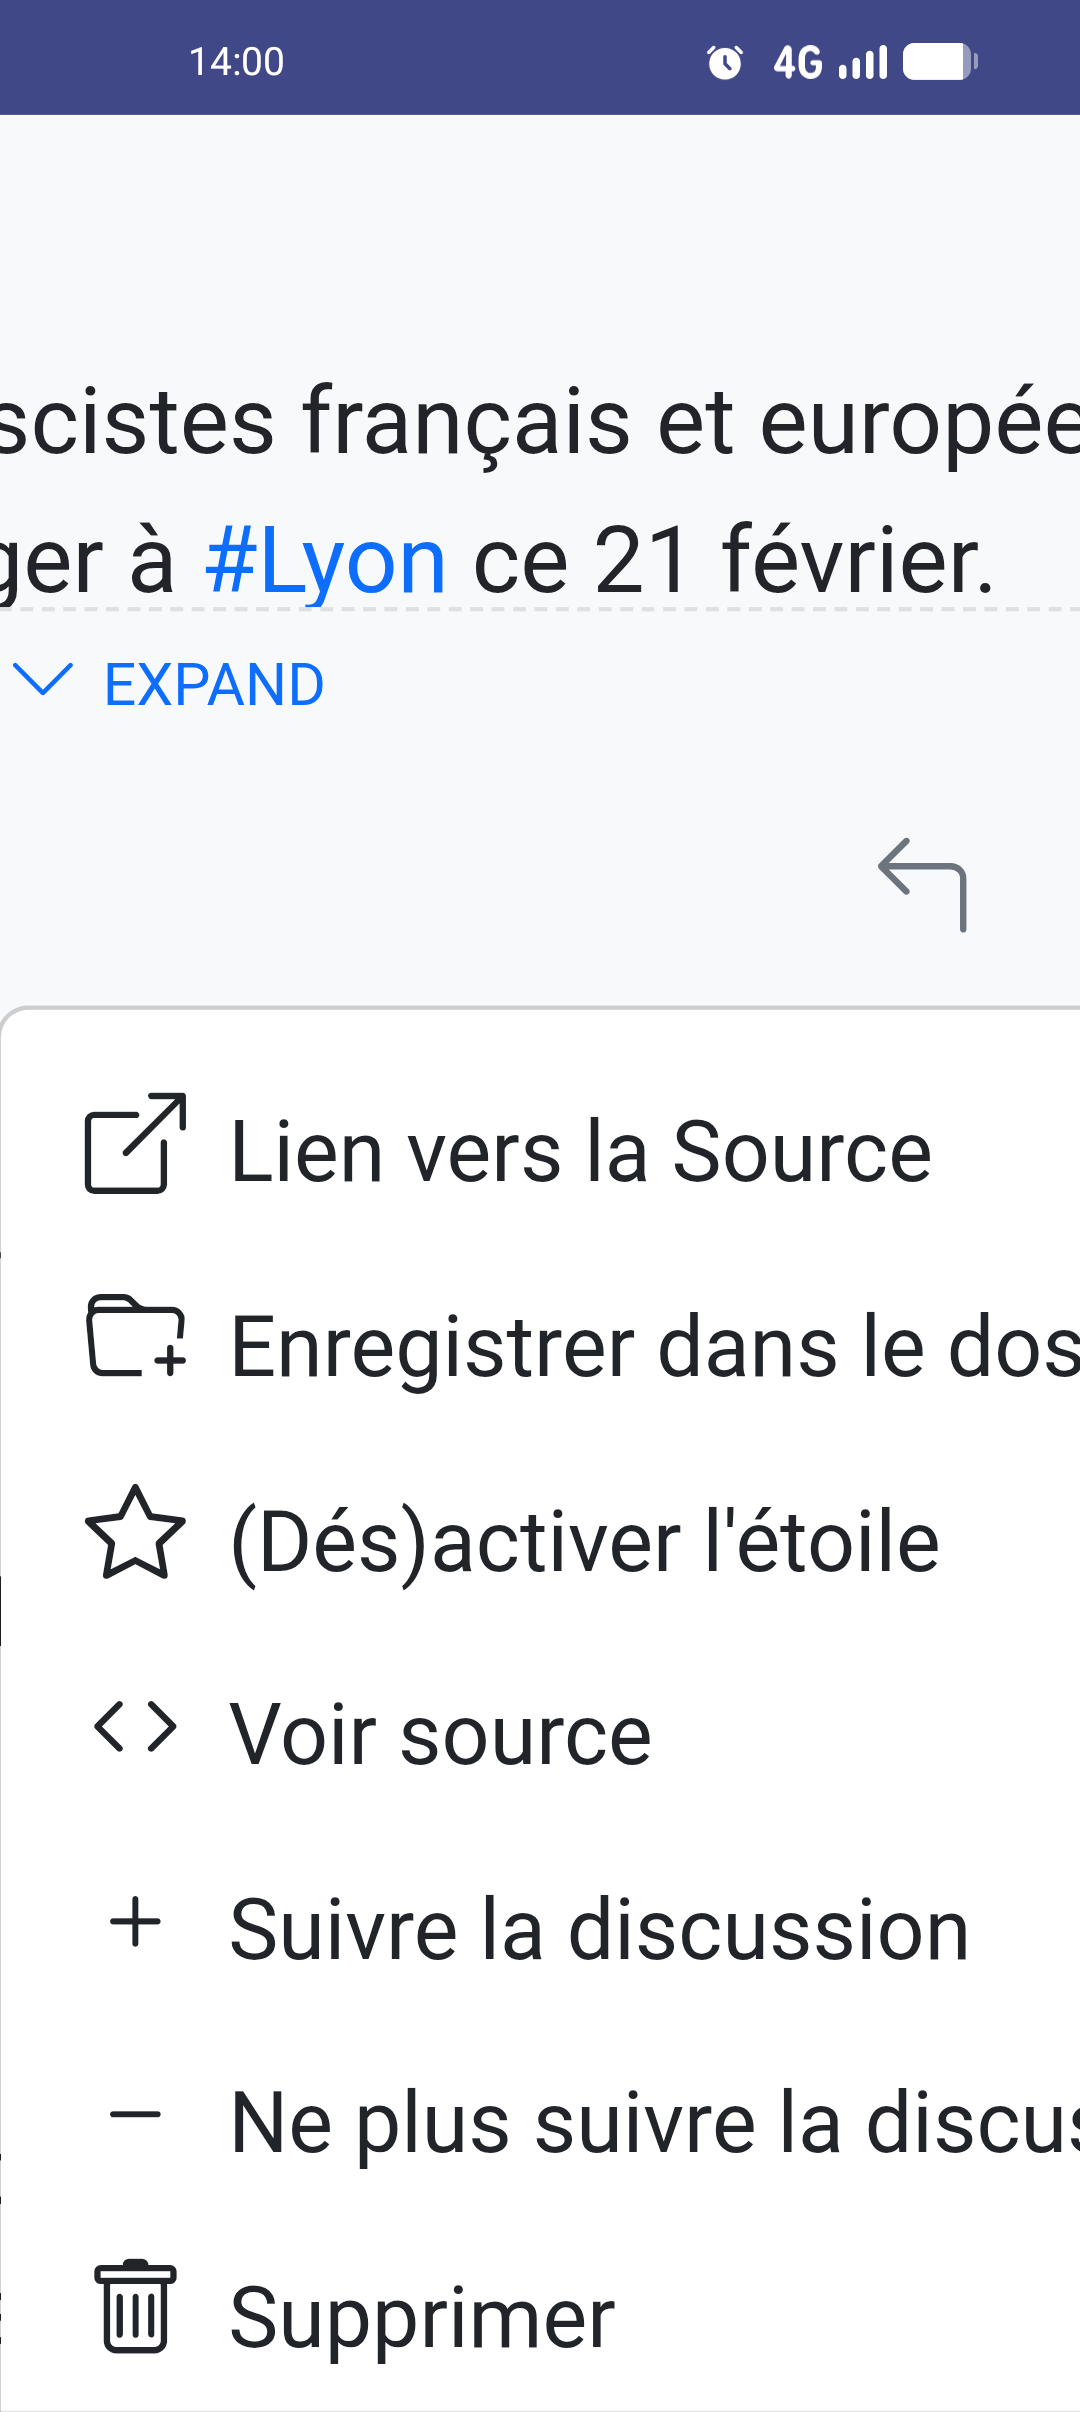Click the trash can icon
The width and height of the screenshot is (1080, 2412).
click(x=136, y=2308)
